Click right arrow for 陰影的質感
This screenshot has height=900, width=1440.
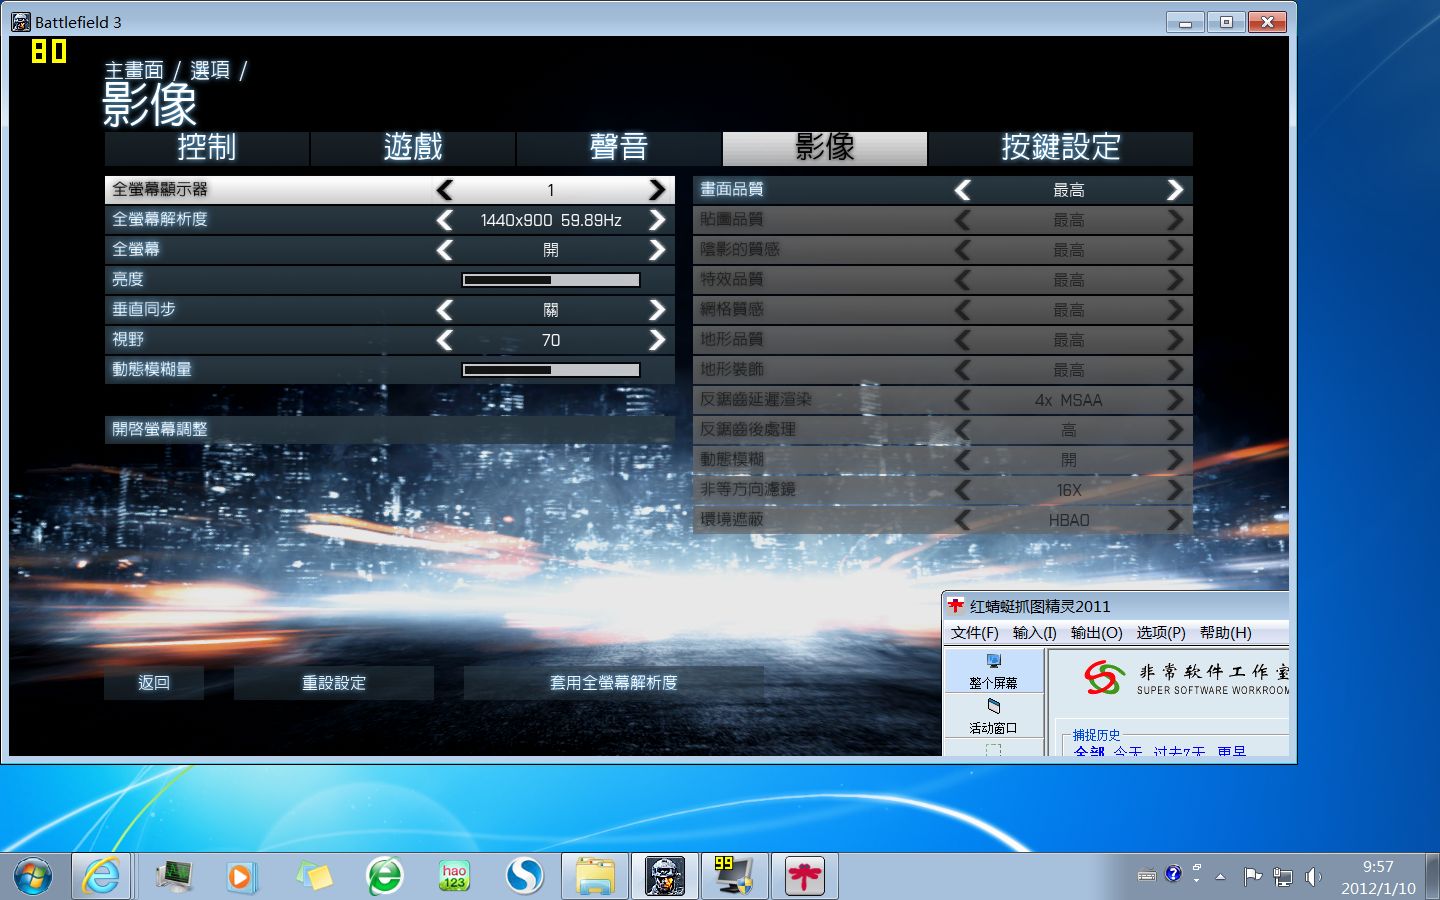[x=1174, y=250]
